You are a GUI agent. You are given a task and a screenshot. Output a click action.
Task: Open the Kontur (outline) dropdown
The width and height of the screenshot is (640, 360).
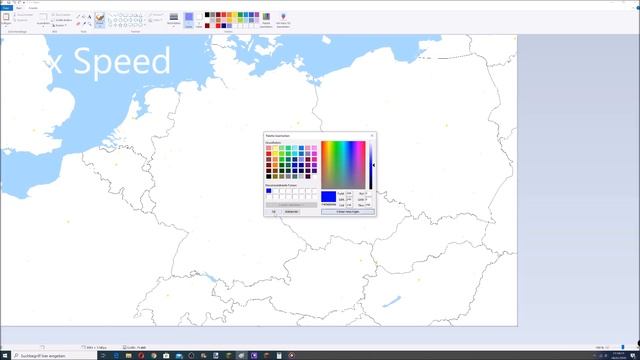[x=156, y=15]
